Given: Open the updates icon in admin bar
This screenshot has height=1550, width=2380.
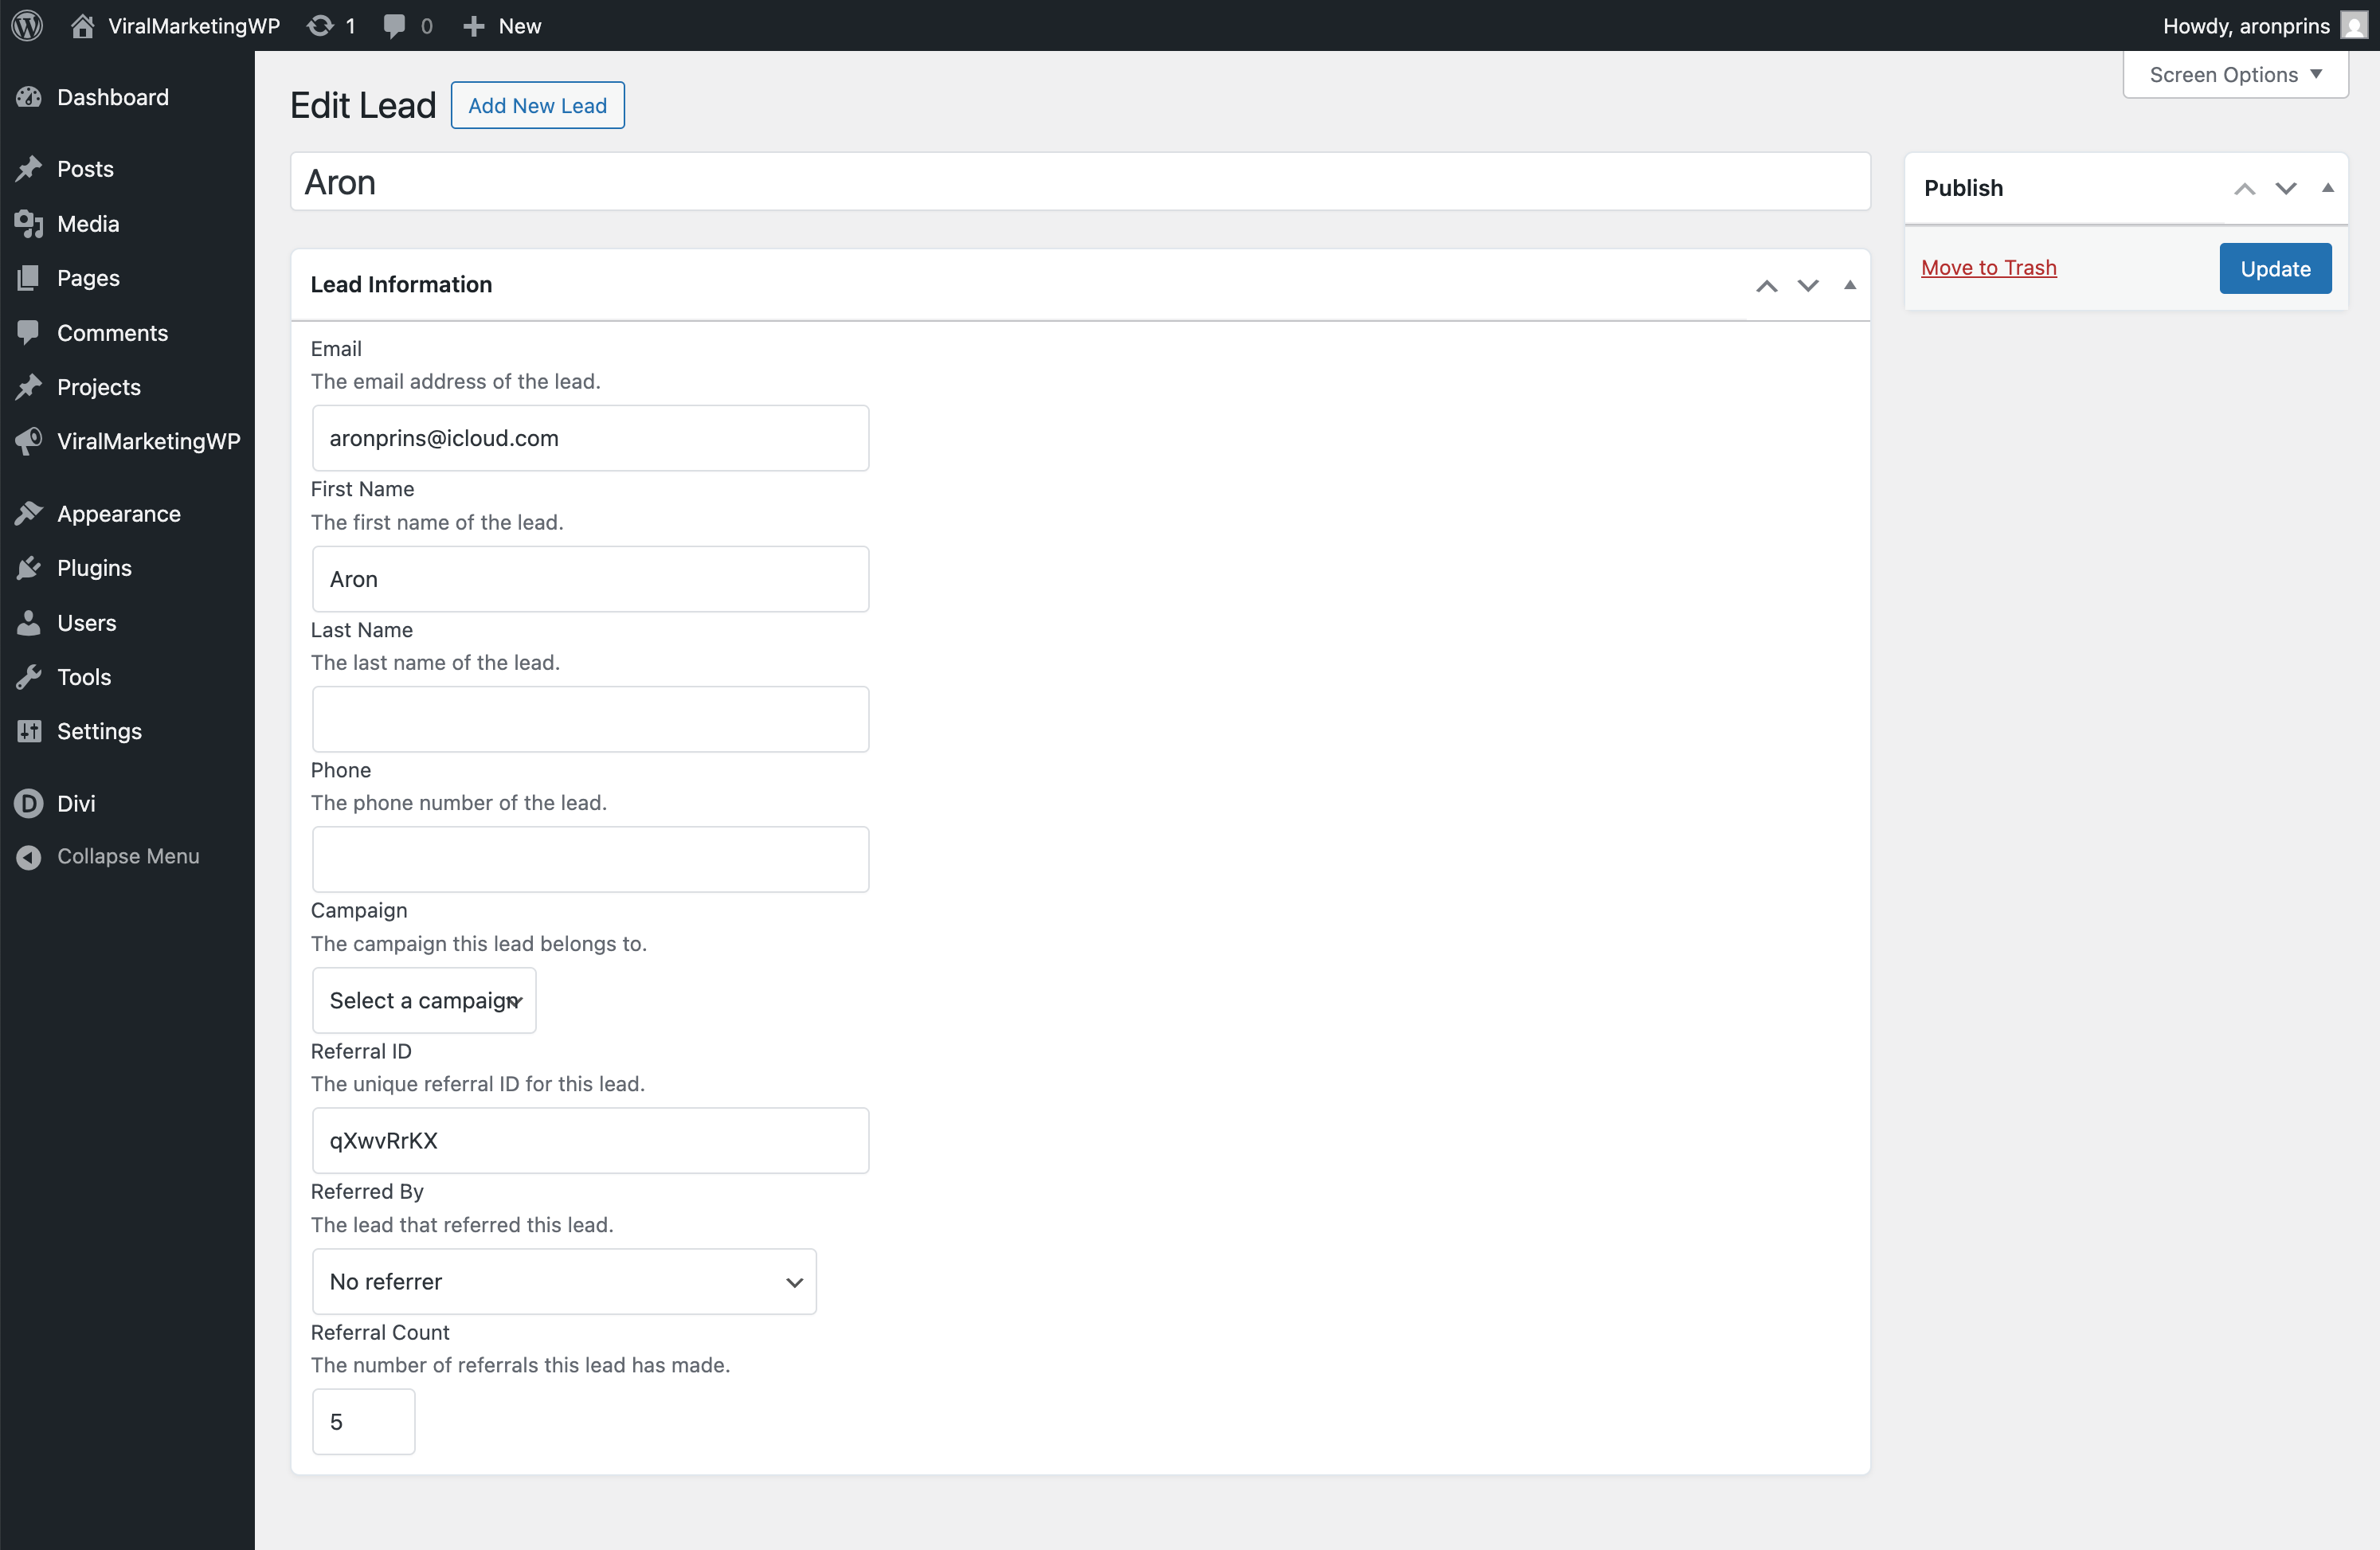Looking at the screenshot, I should [320, 25].
